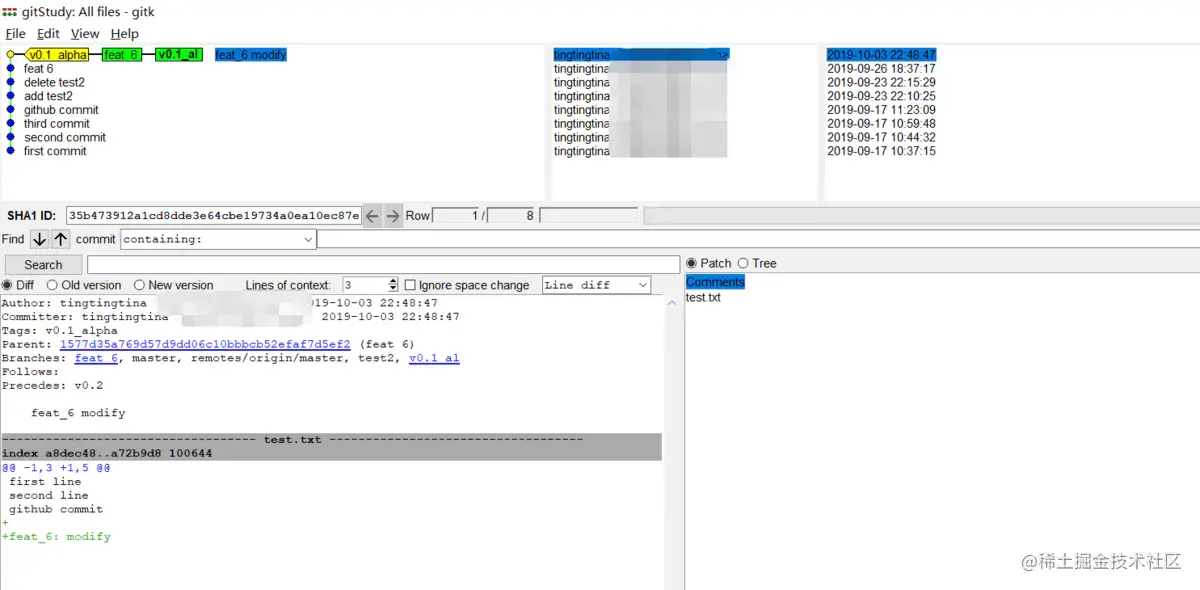Click the gitk app icon in title bar
This screenshot has width=1200, height=590.
(x=10, y=11)
